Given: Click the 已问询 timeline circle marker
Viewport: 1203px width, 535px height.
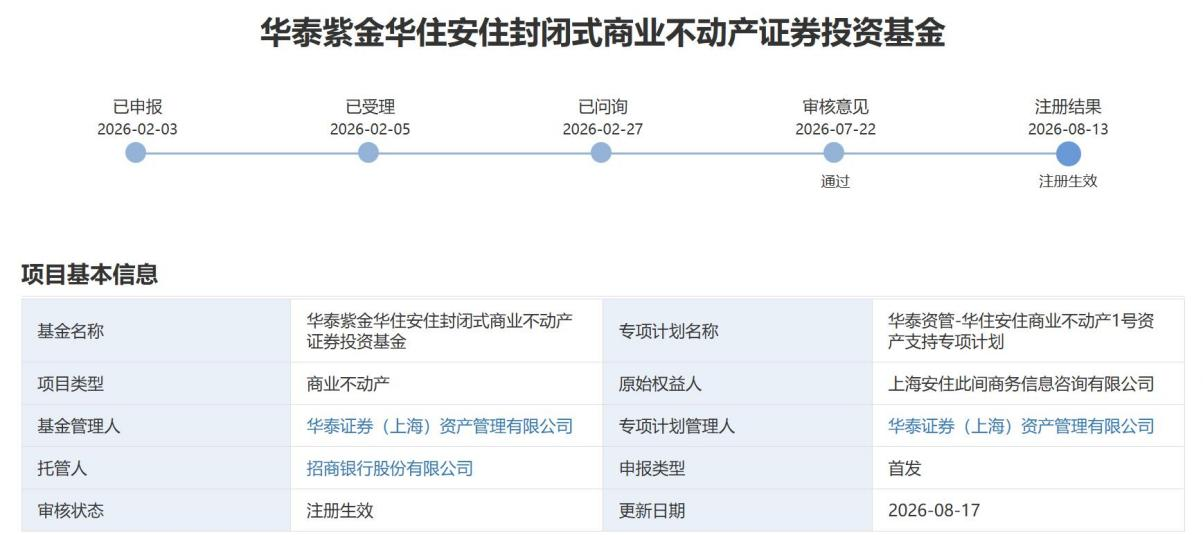Looking at the screenshot, I should tap(600, 152).
